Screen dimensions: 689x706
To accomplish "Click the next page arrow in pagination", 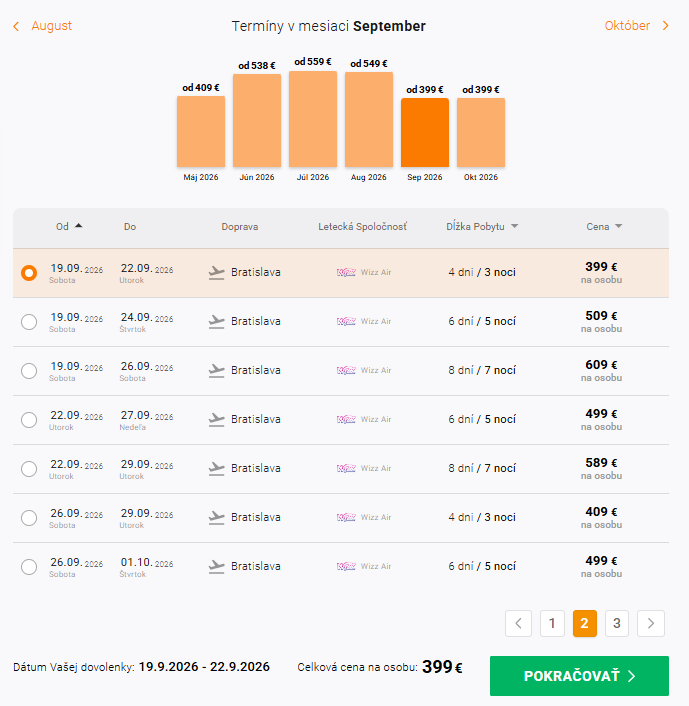I will click(x=651, y=624).
